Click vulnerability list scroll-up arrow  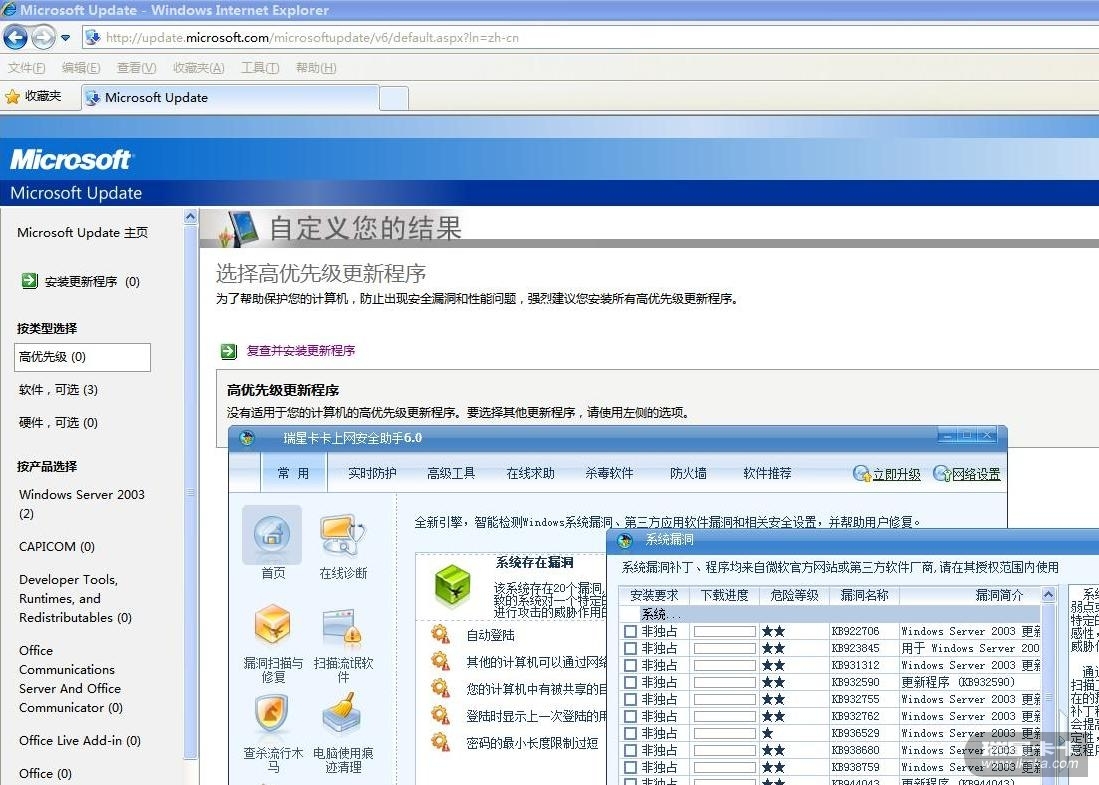pos(1049,595)
